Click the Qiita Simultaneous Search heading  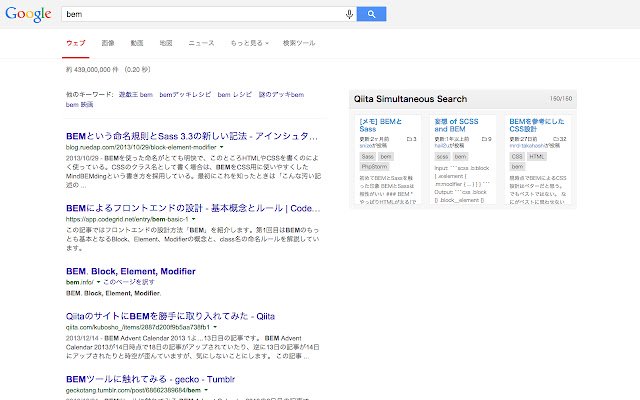[x=410, y=99]
